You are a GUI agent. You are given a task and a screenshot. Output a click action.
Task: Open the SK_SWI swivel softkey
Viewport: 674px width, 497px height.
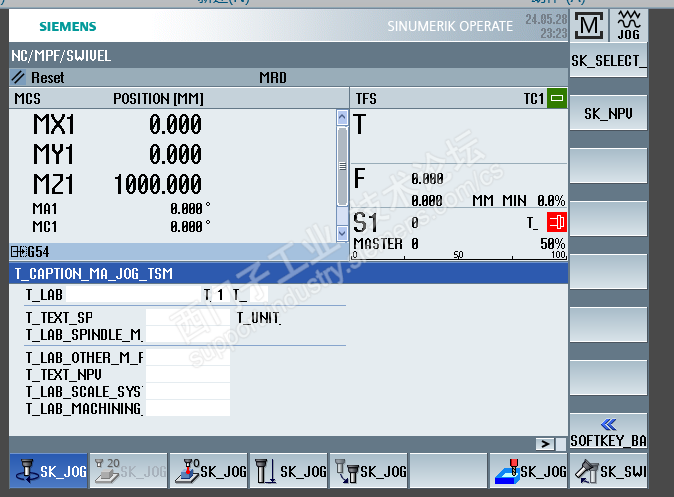[x=608, y=471]
